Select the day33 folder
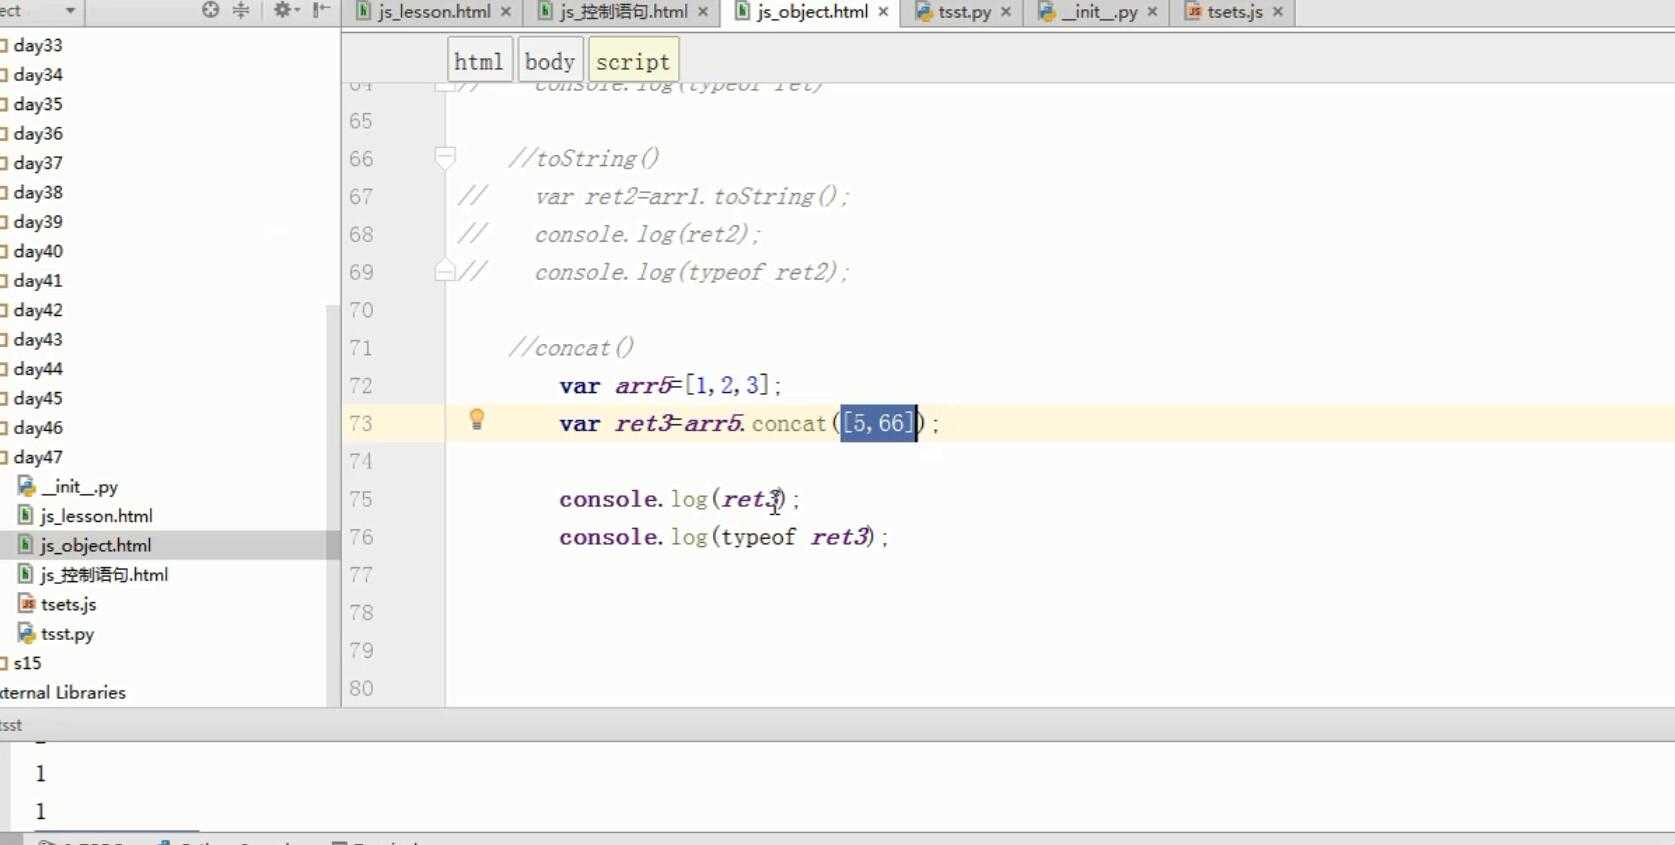The image size is (1675, 845). (38, 45)
